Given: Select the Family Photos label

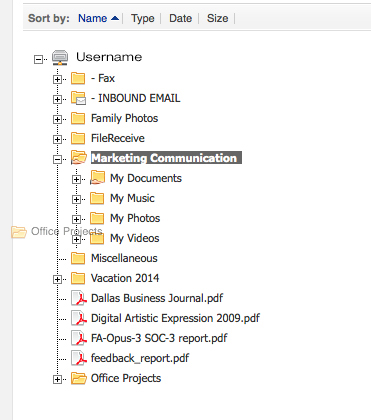Looking at the screenshot, I should click(x=124, y=119).
